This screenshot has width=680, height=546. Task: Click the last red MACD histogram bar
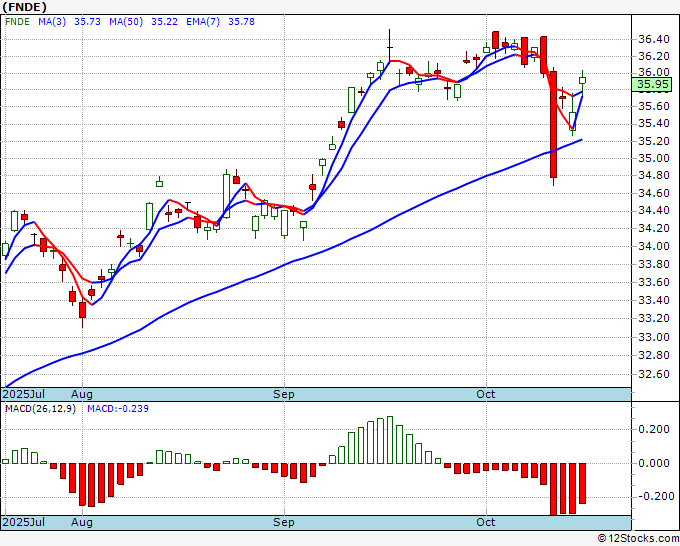[582, 483]
